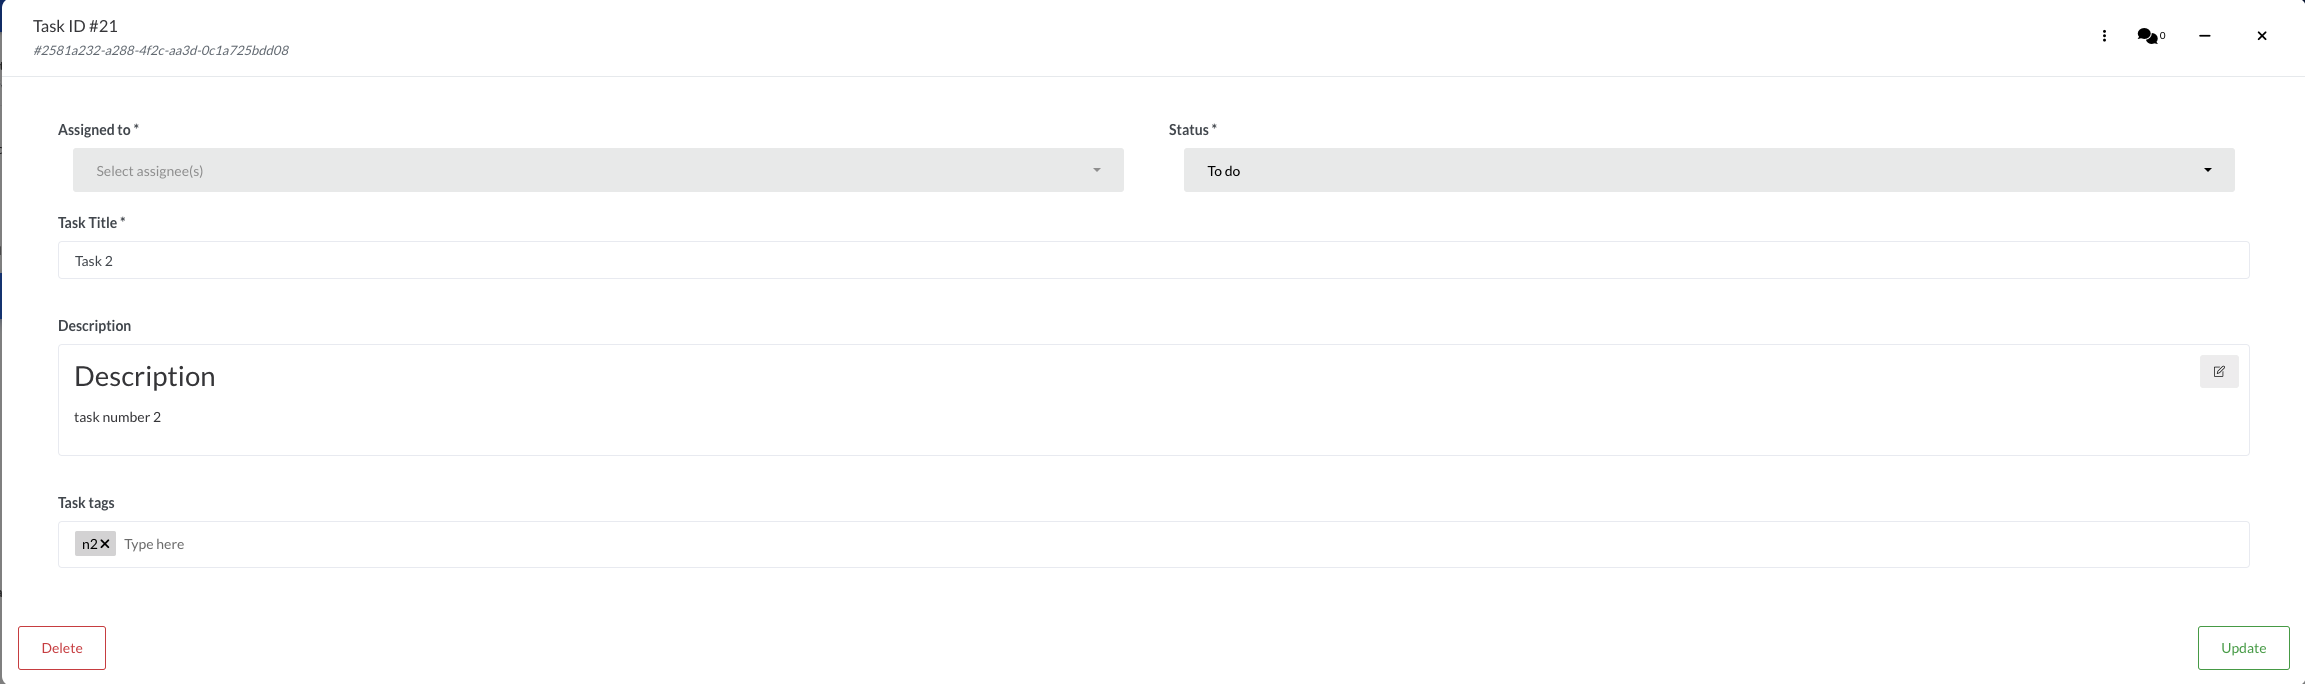Click the arrow on the assignee dropdown
This screenshot has width=2305, height=684.
pyautogui.click(x=1096, y=170)
